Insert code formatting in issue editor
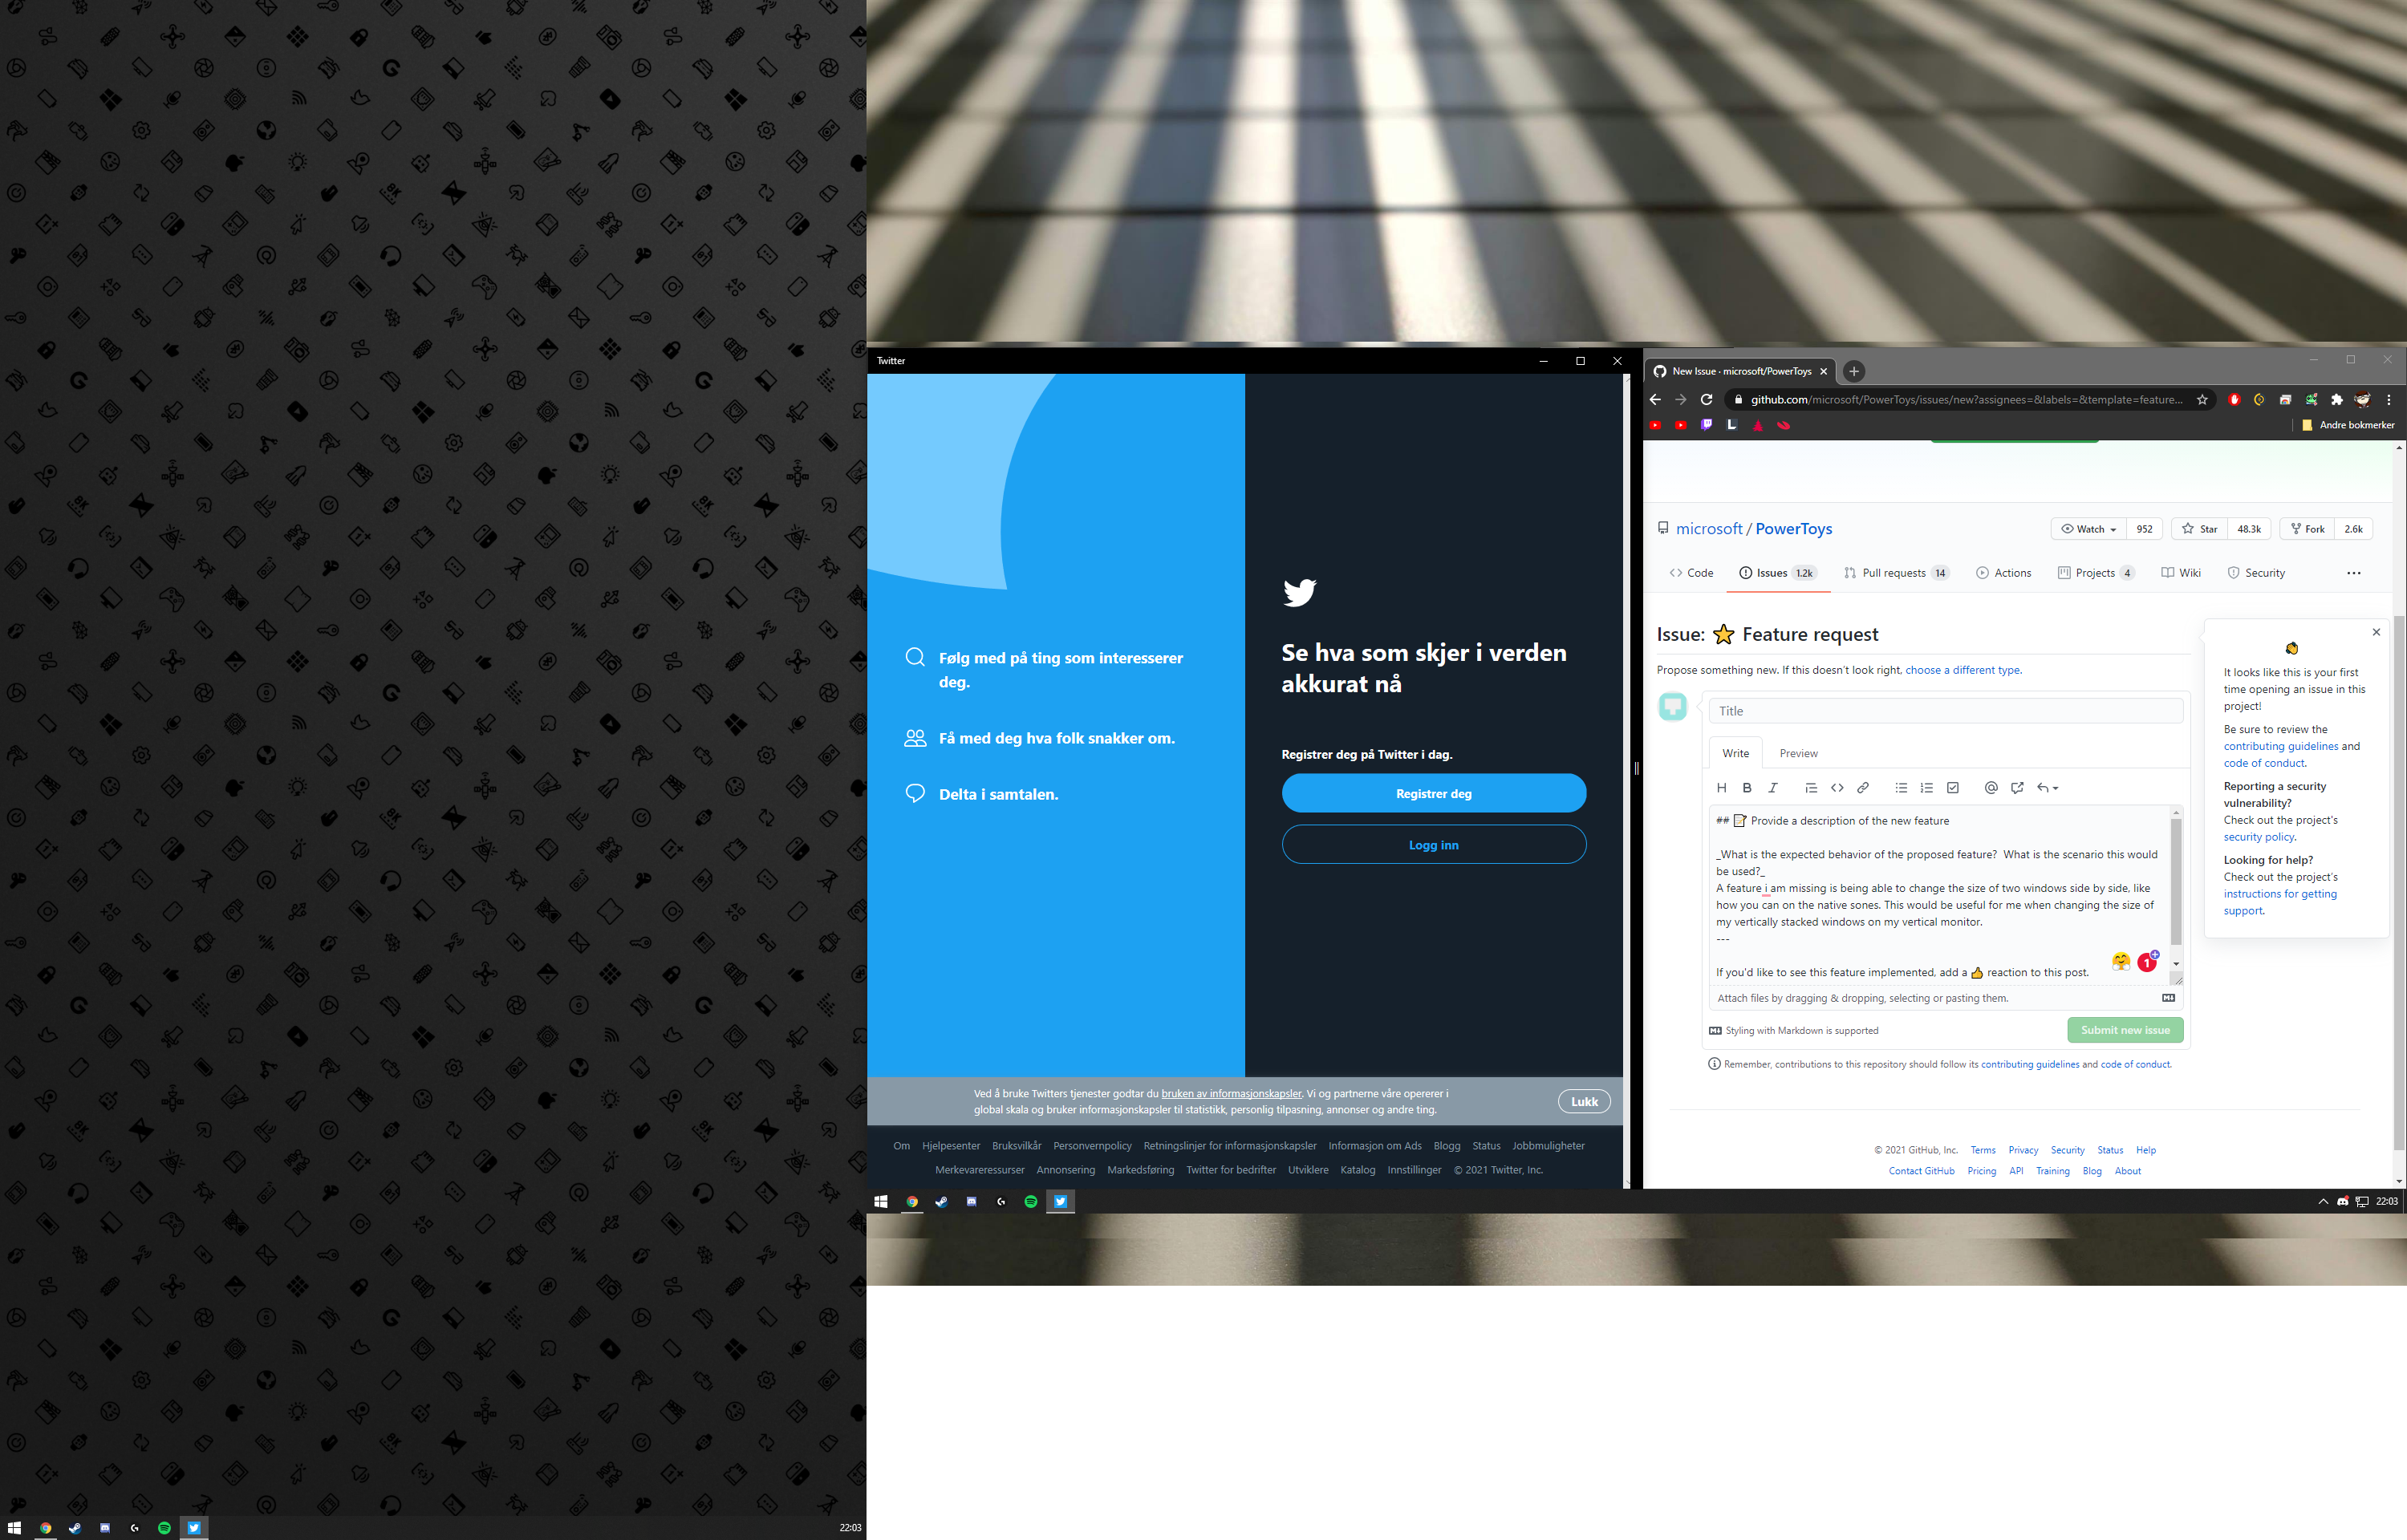 coord(1837,788)
